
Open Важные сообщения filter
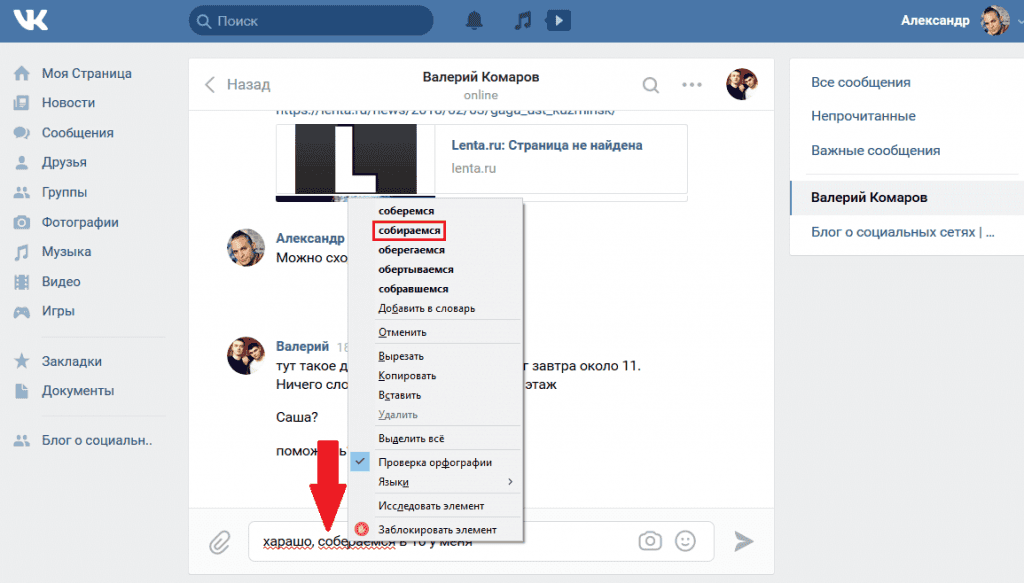[x=876, y=151]
